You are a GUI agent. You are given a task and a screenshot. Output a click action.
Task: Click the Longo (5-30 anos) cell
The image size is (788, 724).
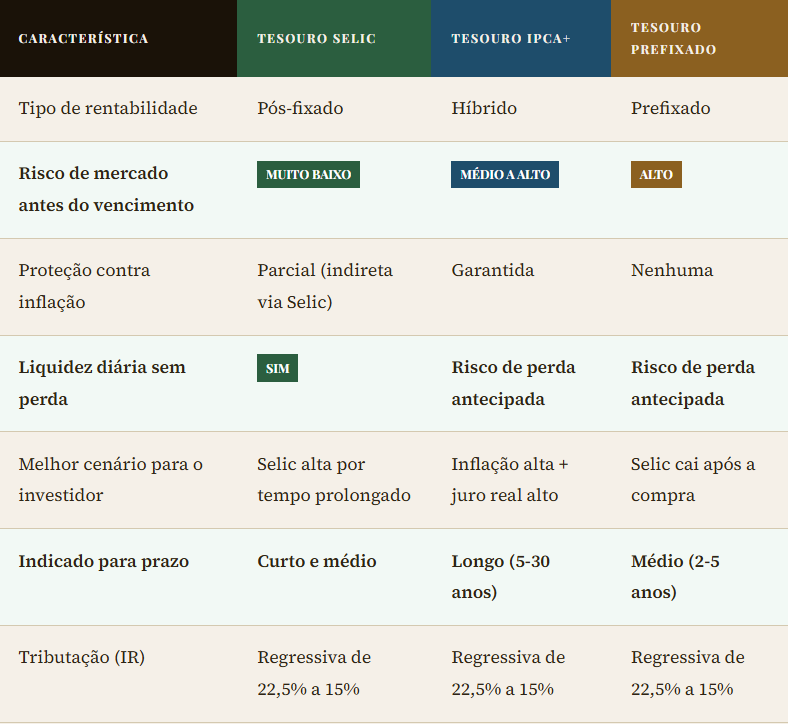tap(500, 577)
